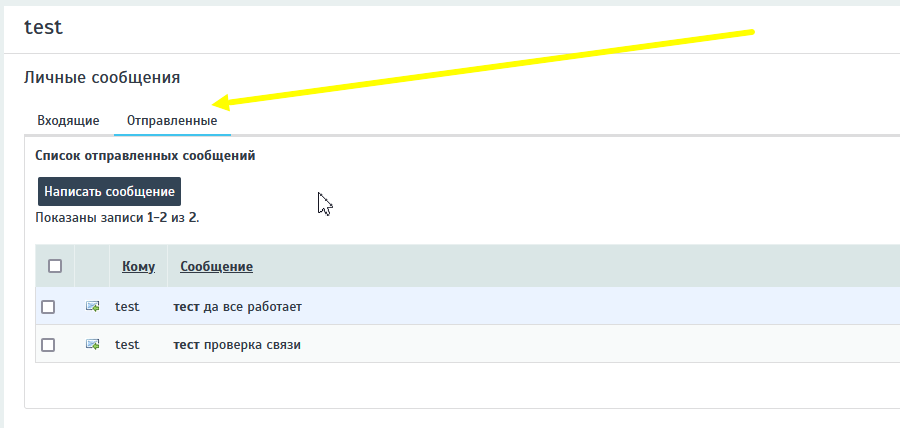Open message 'тест проверка связи'
This screenshot has width=900, height=428.
click(x=237, y=344)
